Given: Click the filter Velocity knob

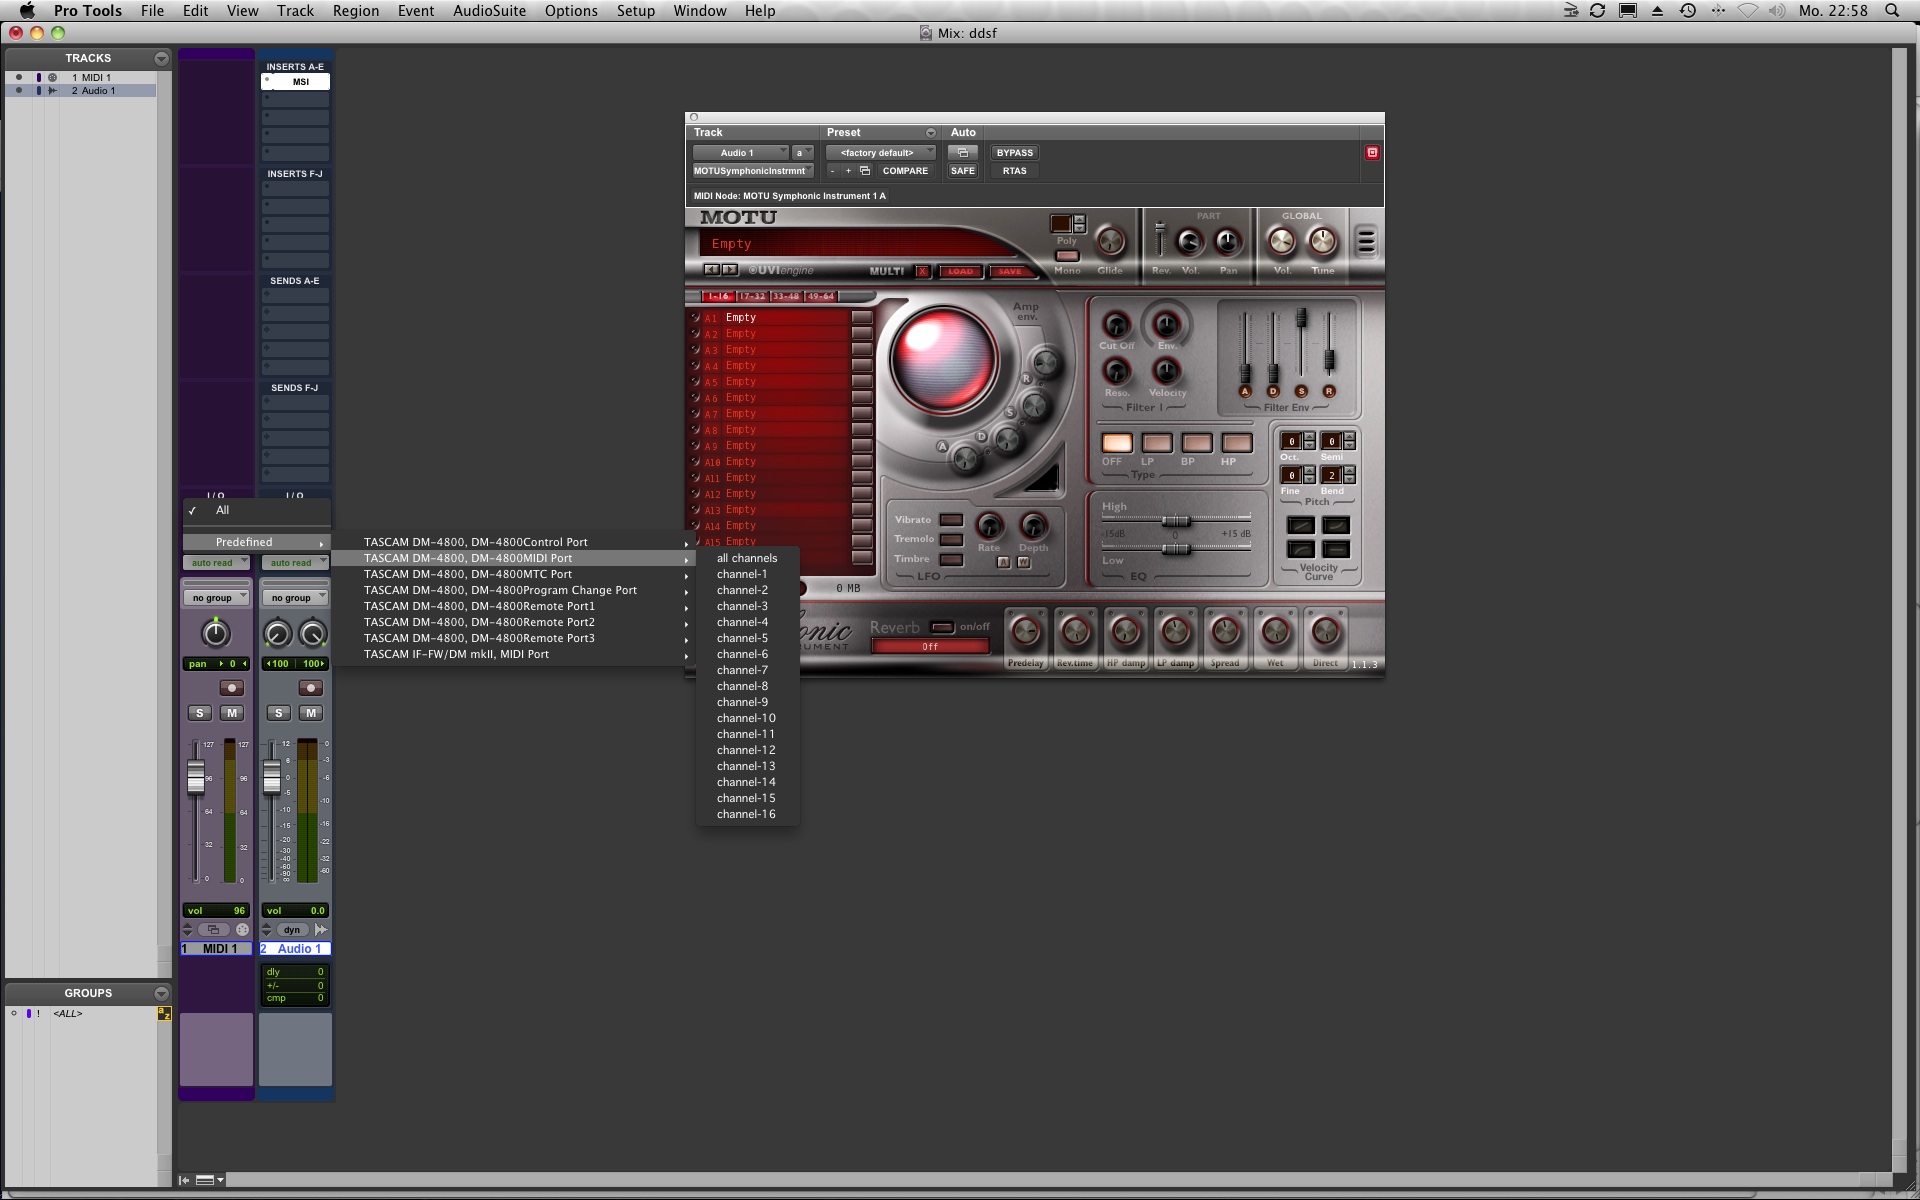Looking at the screenshot, I should [x=1166, y=371].
